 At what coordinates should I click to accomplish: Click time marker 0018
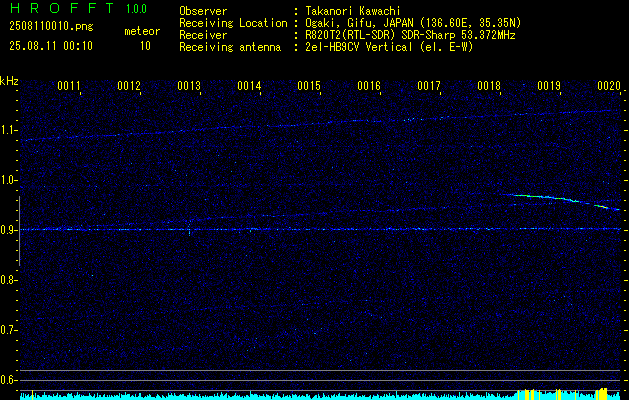489,85
